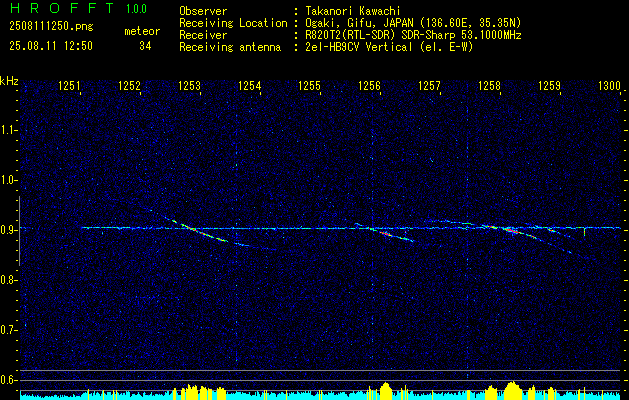The width and height of the screenshot is (629, 400).
Task: Select the meteor count value 34
Action: click(145, 46)
